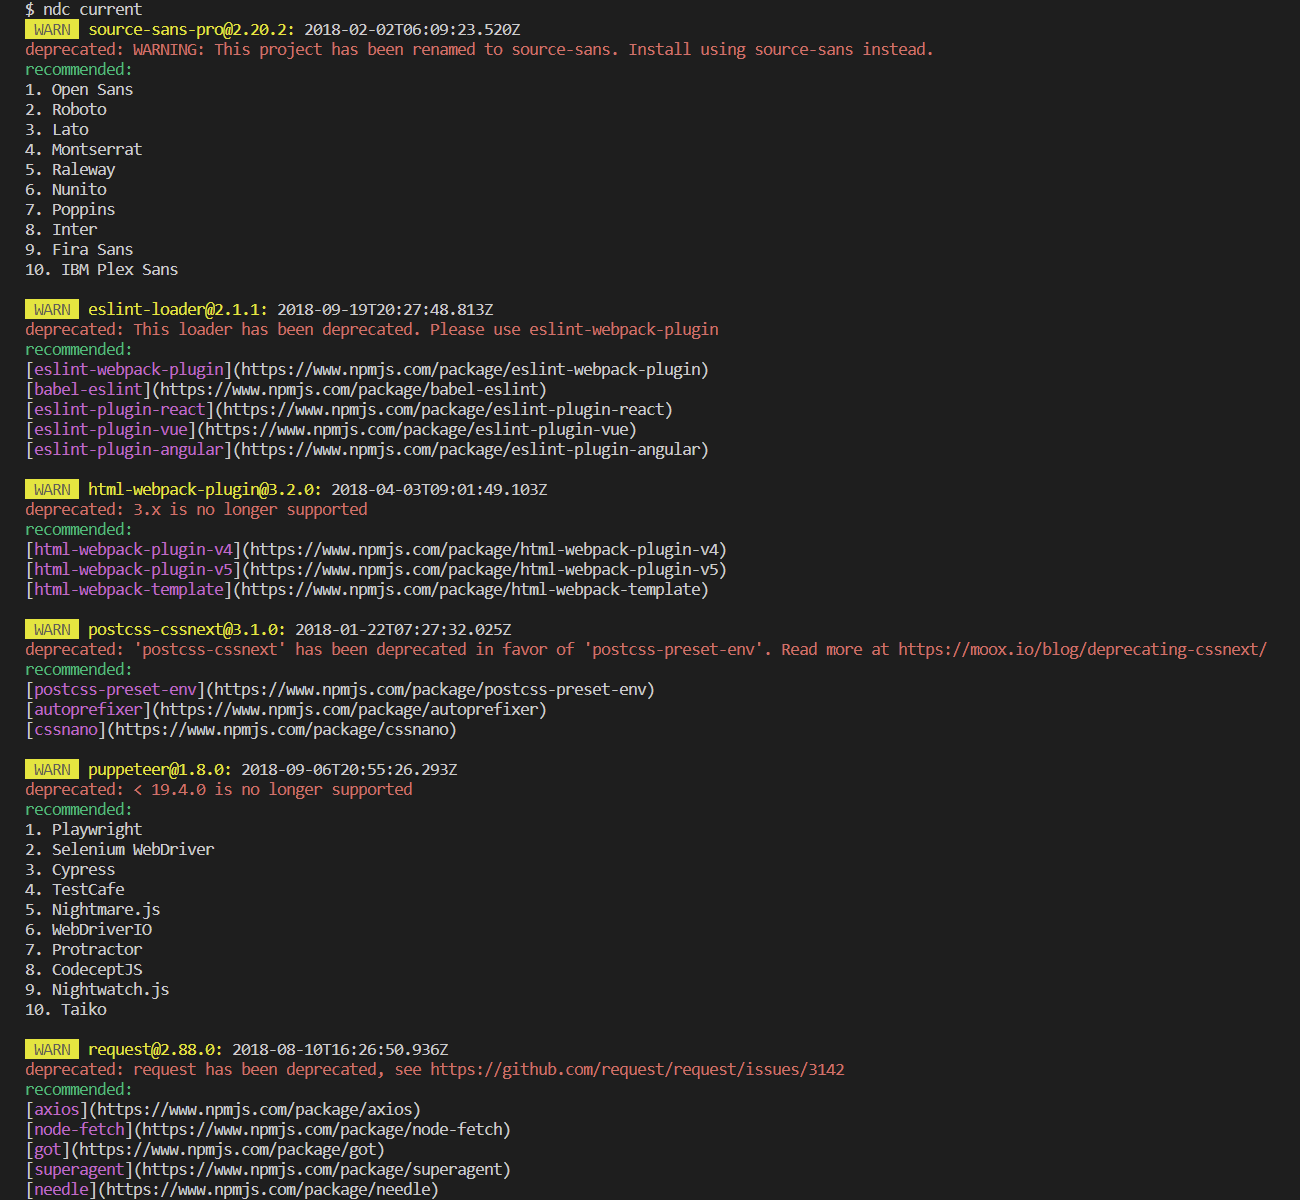
Task: Click the '< 19.4.0 is no longer supported' message
Action: [x=272, y=790]
